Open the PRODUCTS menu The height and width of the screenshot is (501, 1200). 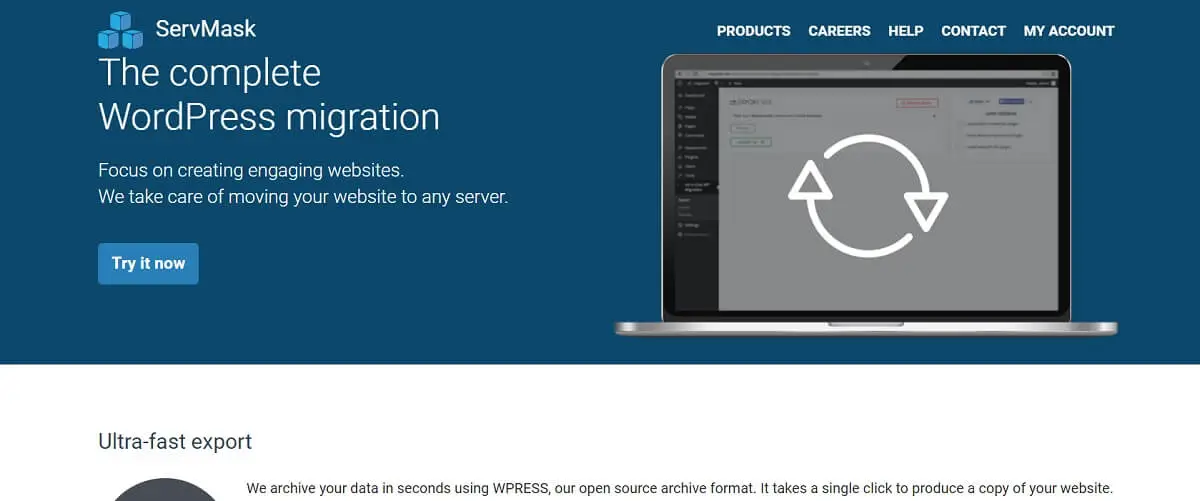coord(753,31)
